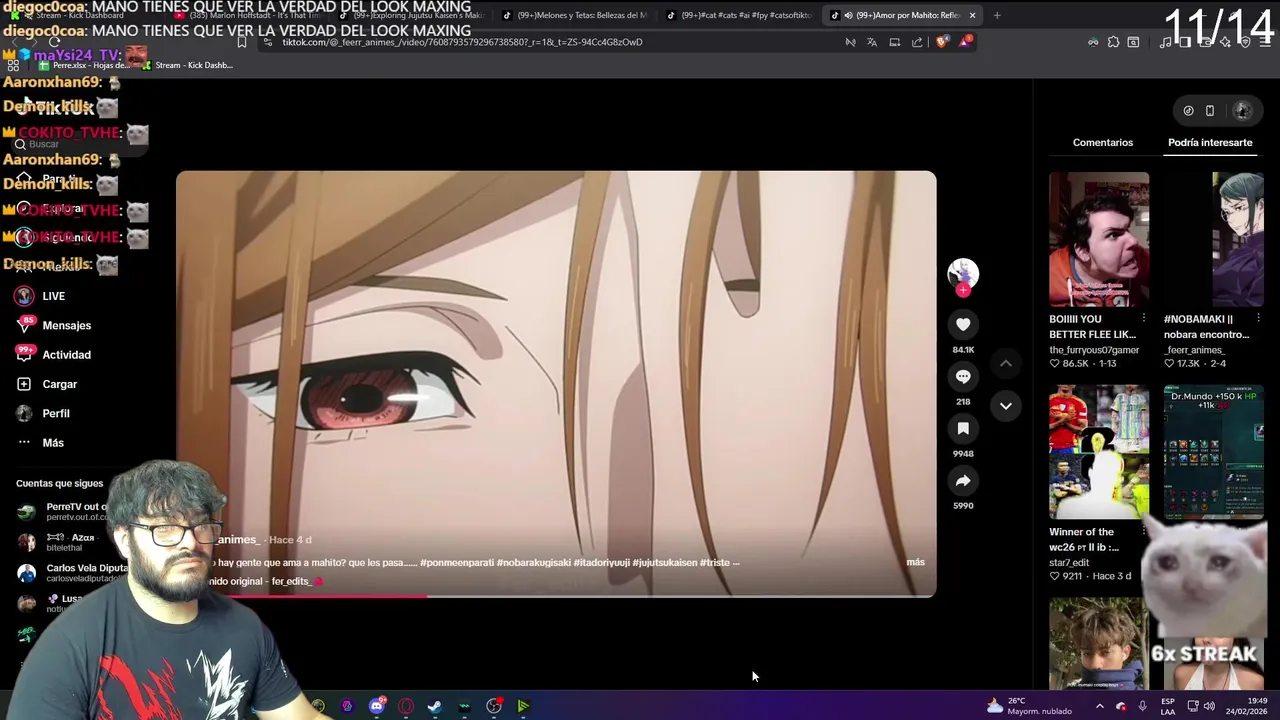
Task: Open a new browser tab with plus
Action: click(x=997, y=15)
